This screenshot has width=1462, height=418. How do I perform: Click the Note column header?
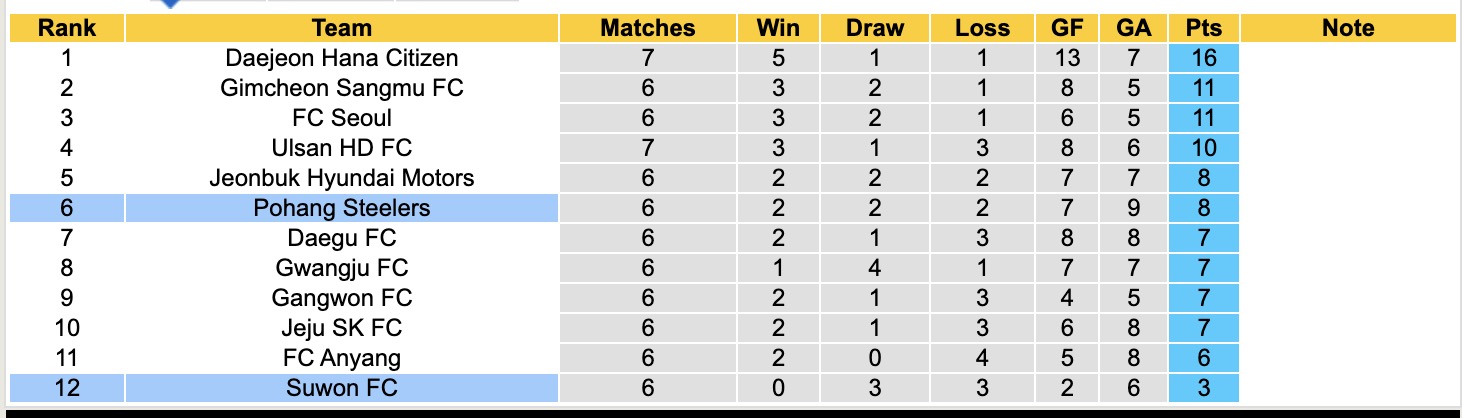coord(1347,28)
